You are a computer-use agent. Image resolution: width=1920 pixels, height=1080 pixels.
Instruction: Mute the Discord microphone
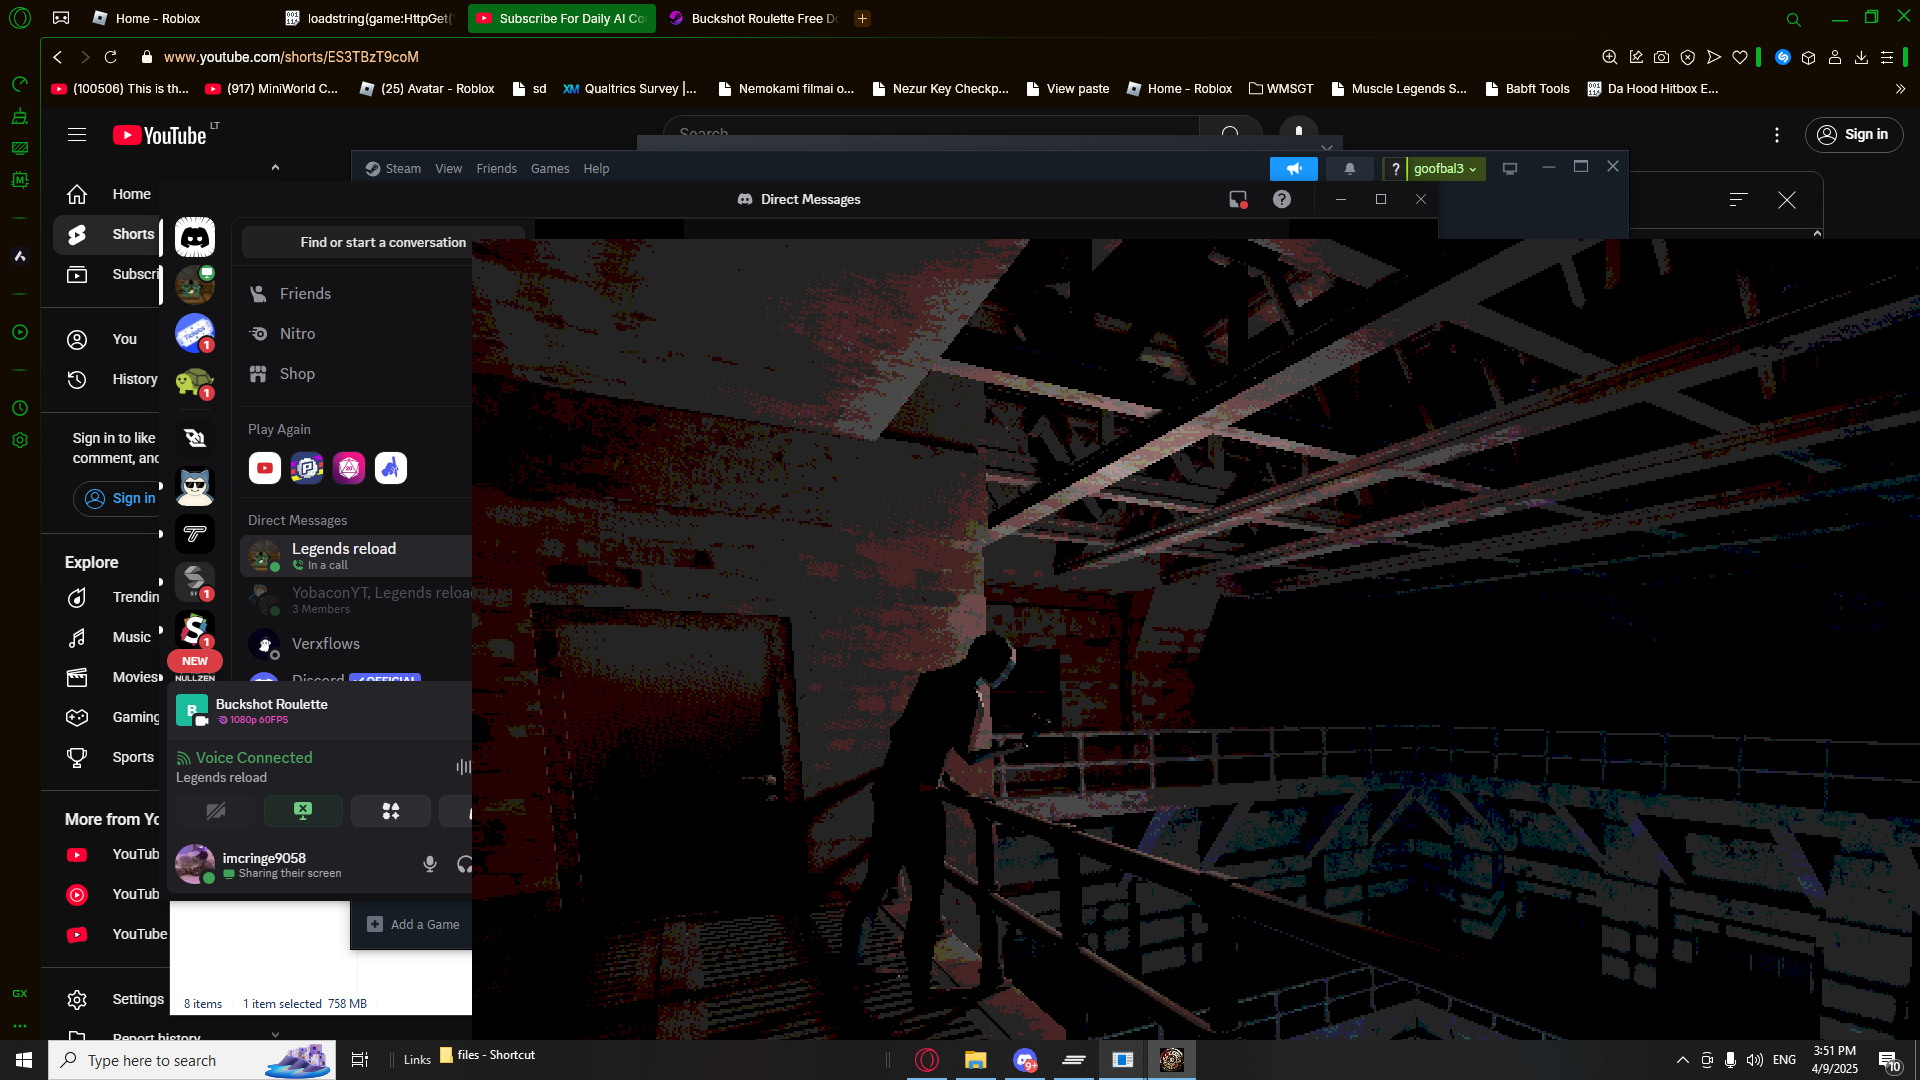click(x=430, y=864)
